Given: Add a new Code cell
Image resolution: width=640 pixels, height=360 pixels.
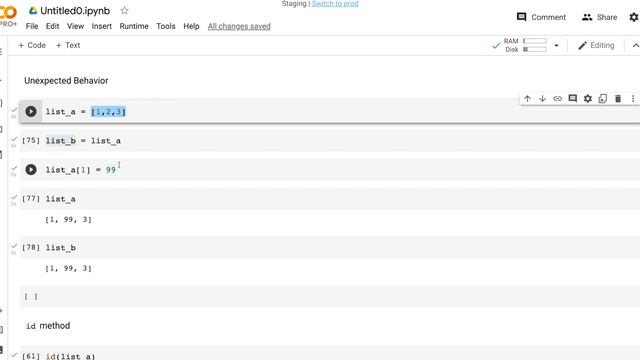Looking at the screenshot, I should [32, 45].
